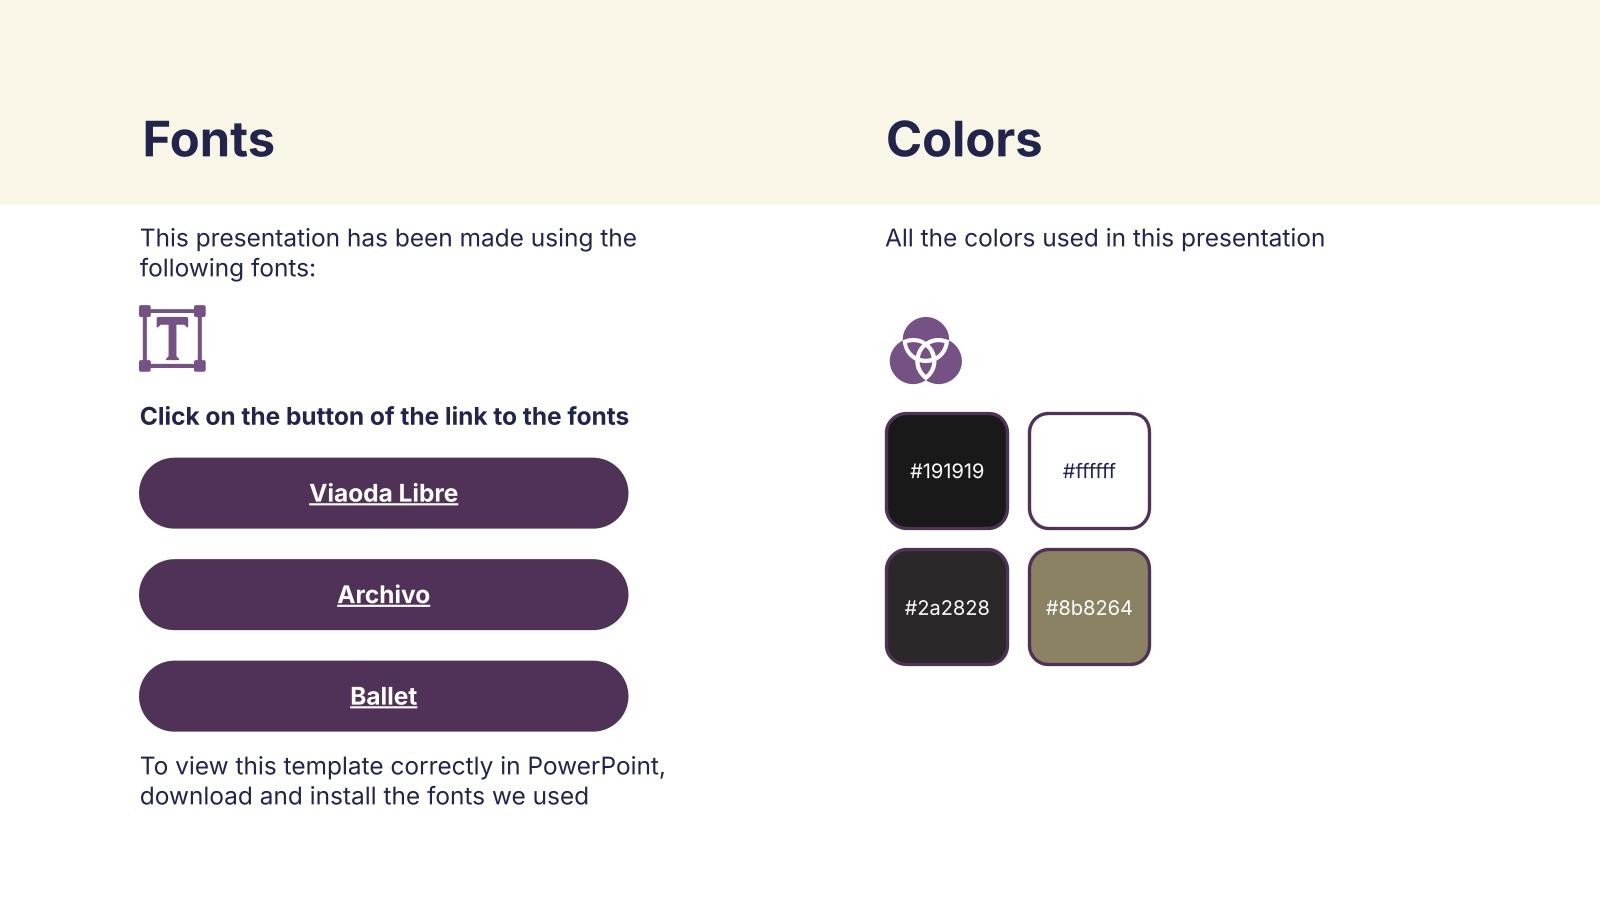Click the bold 'Click on the button' instruction
1600x900 pixels.
tap(384, 416)
